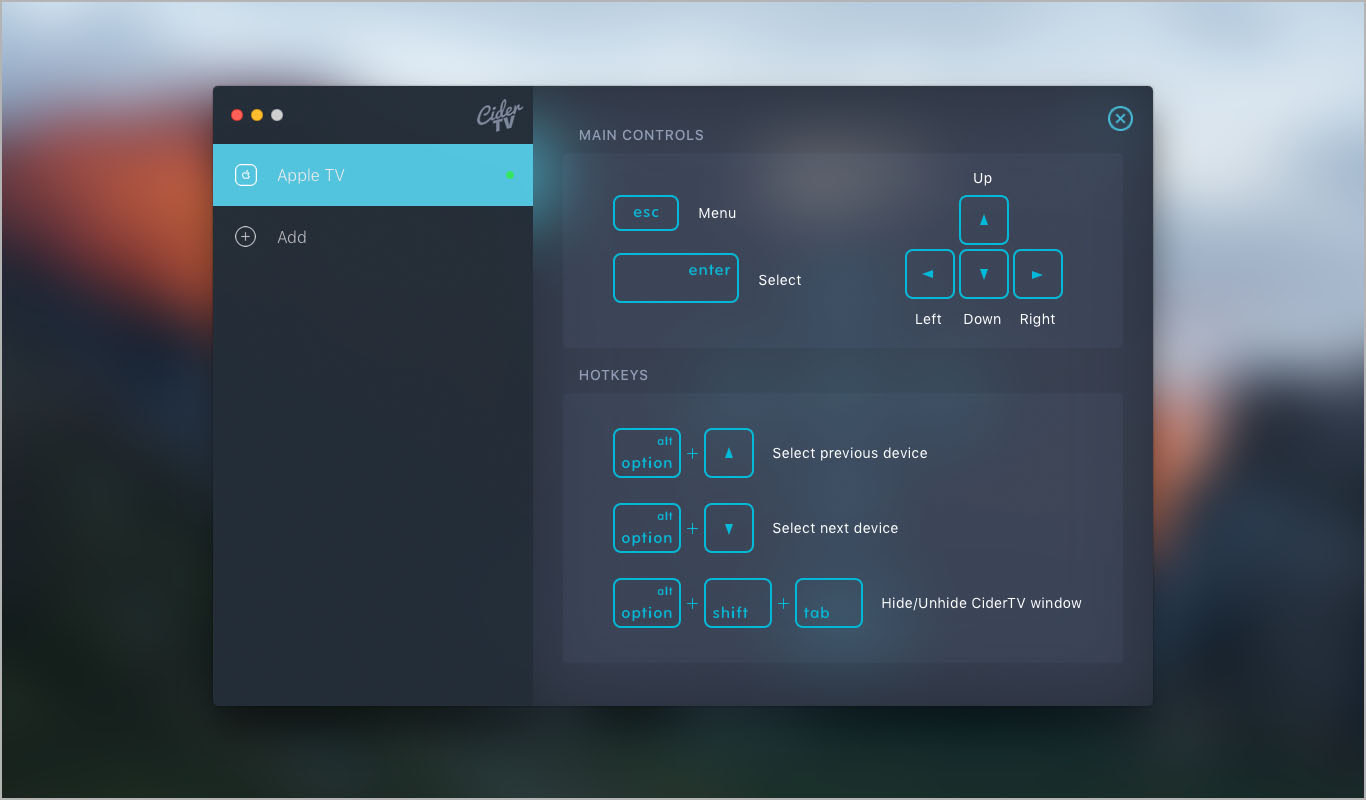Click the tab key in the hotkeys
Screen dimensions: 1366x800
pos(829,603)
